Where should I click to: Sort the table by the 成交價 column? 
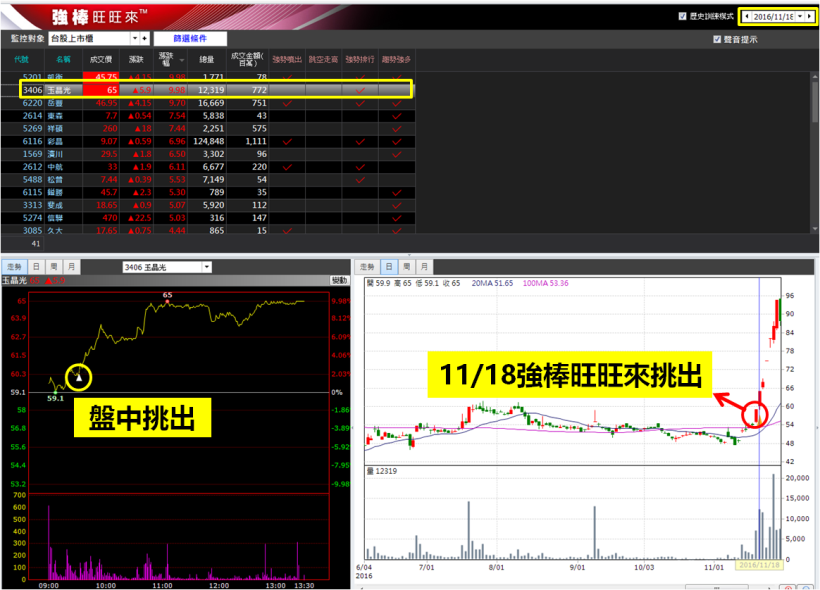[101, 60]
